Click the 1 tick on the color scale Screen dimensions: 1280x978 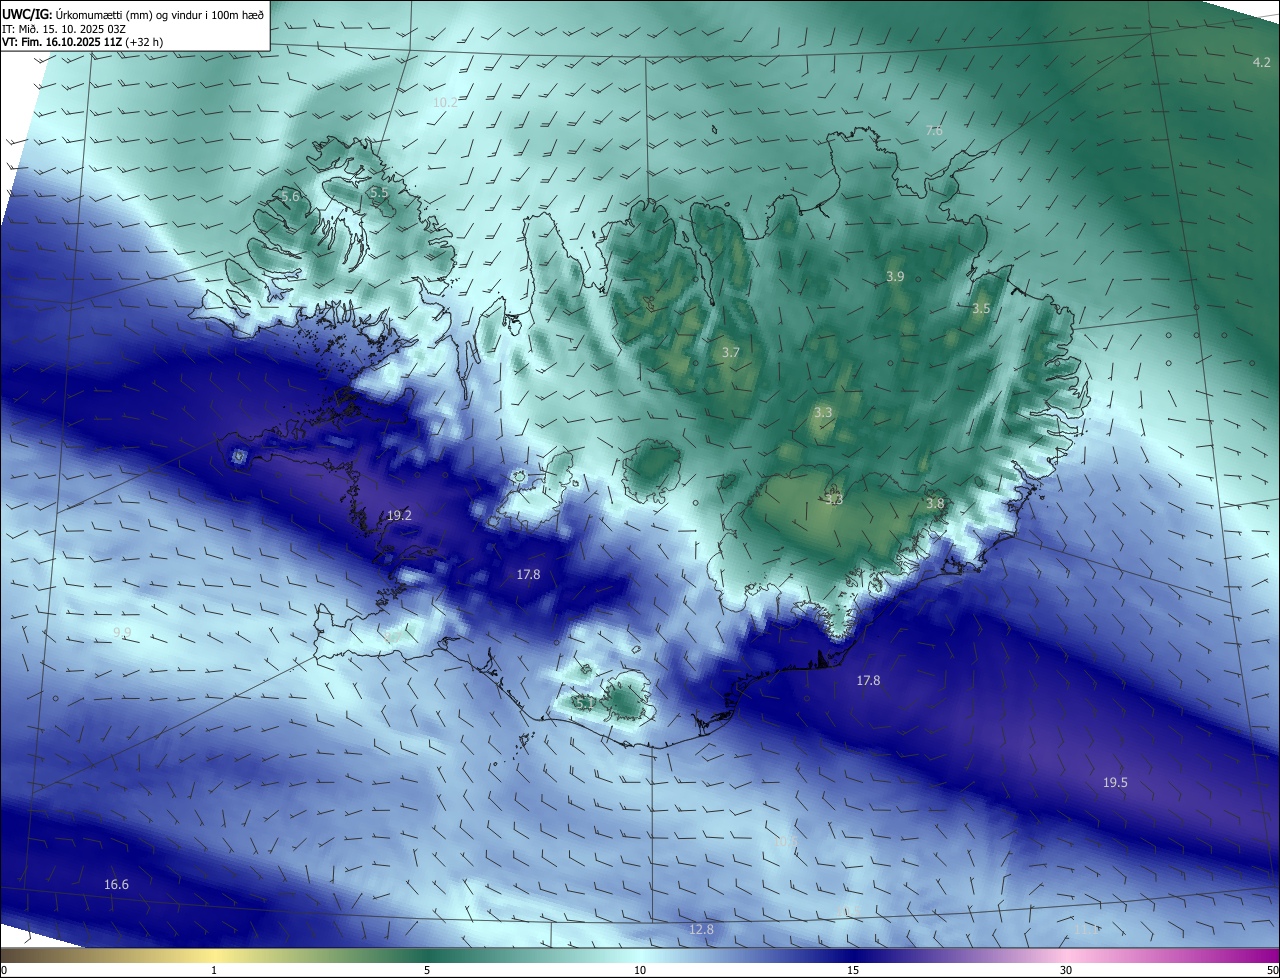[214, 970]
